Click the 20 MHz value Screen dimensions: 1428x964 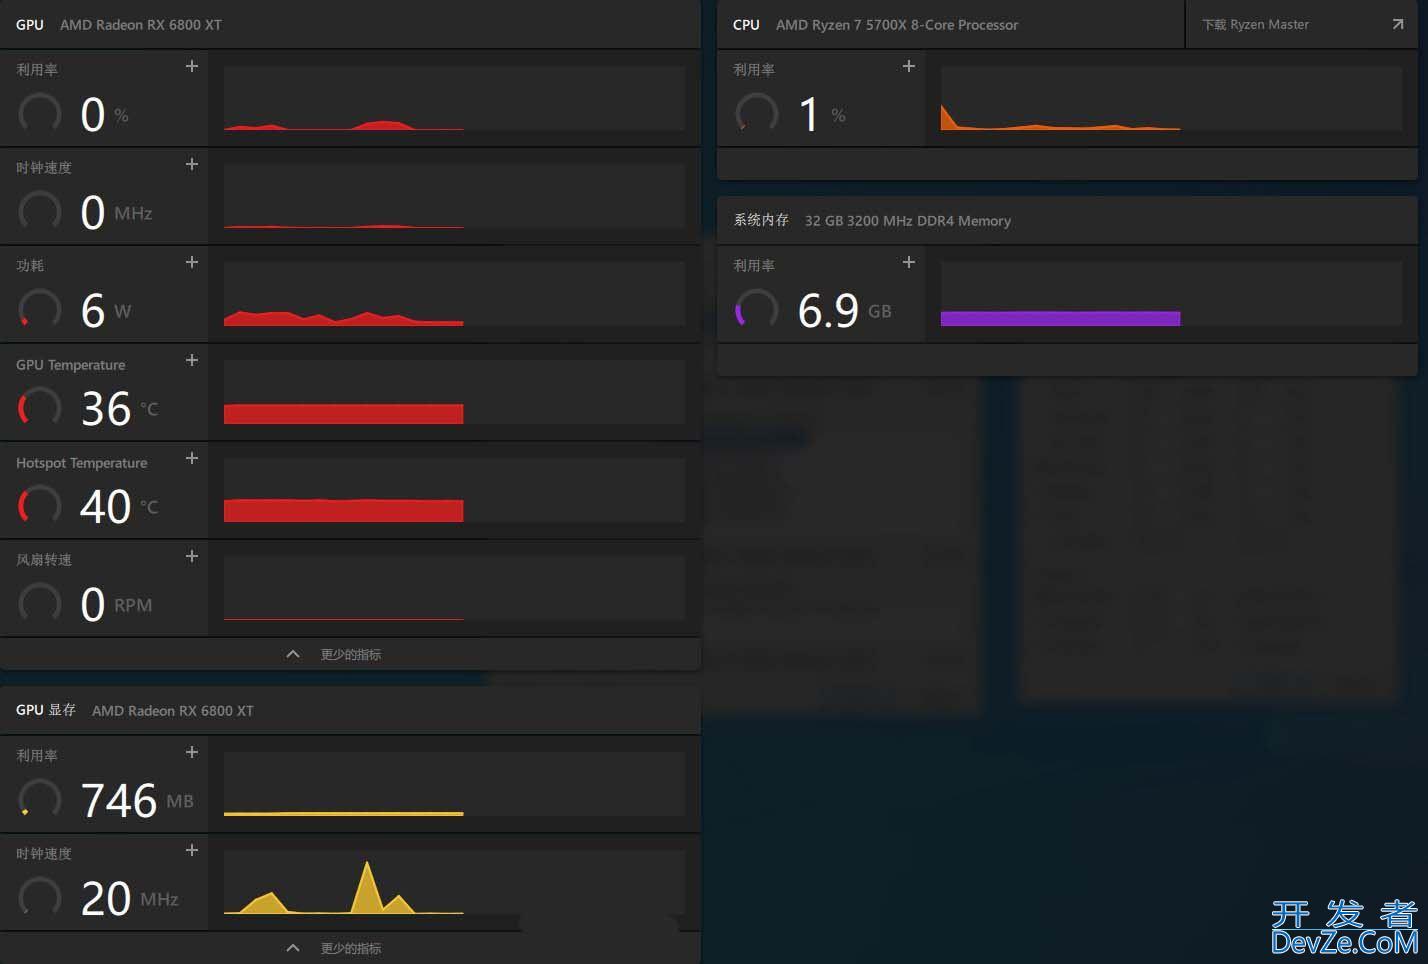[x=130, y=898]
